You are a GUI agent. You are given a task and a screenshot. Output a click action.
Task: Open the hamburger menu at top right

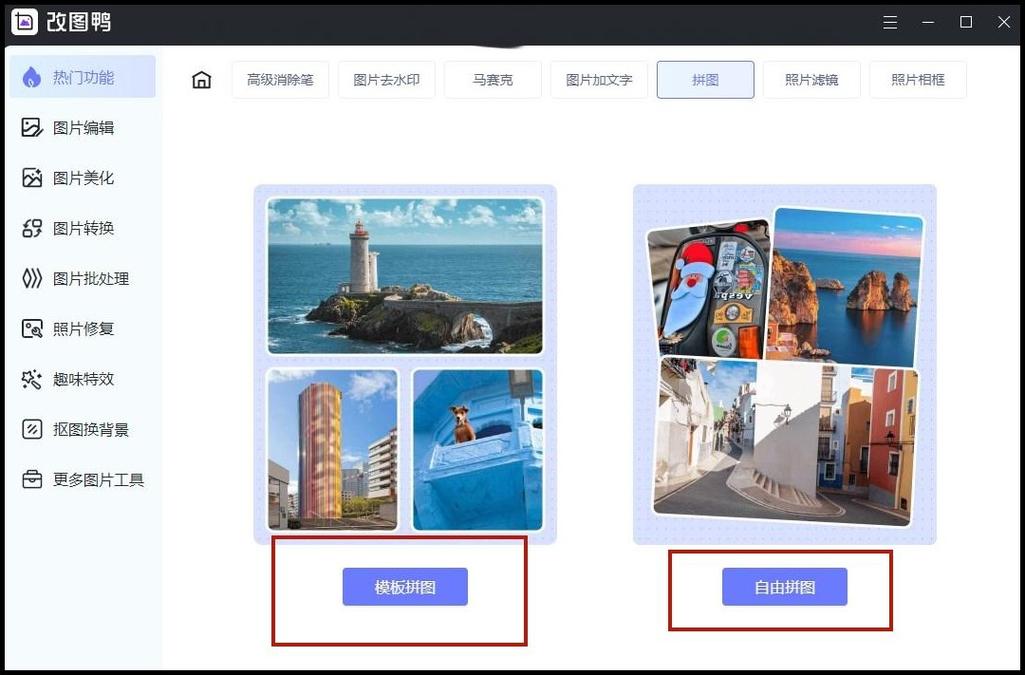[x=889, y=22]
